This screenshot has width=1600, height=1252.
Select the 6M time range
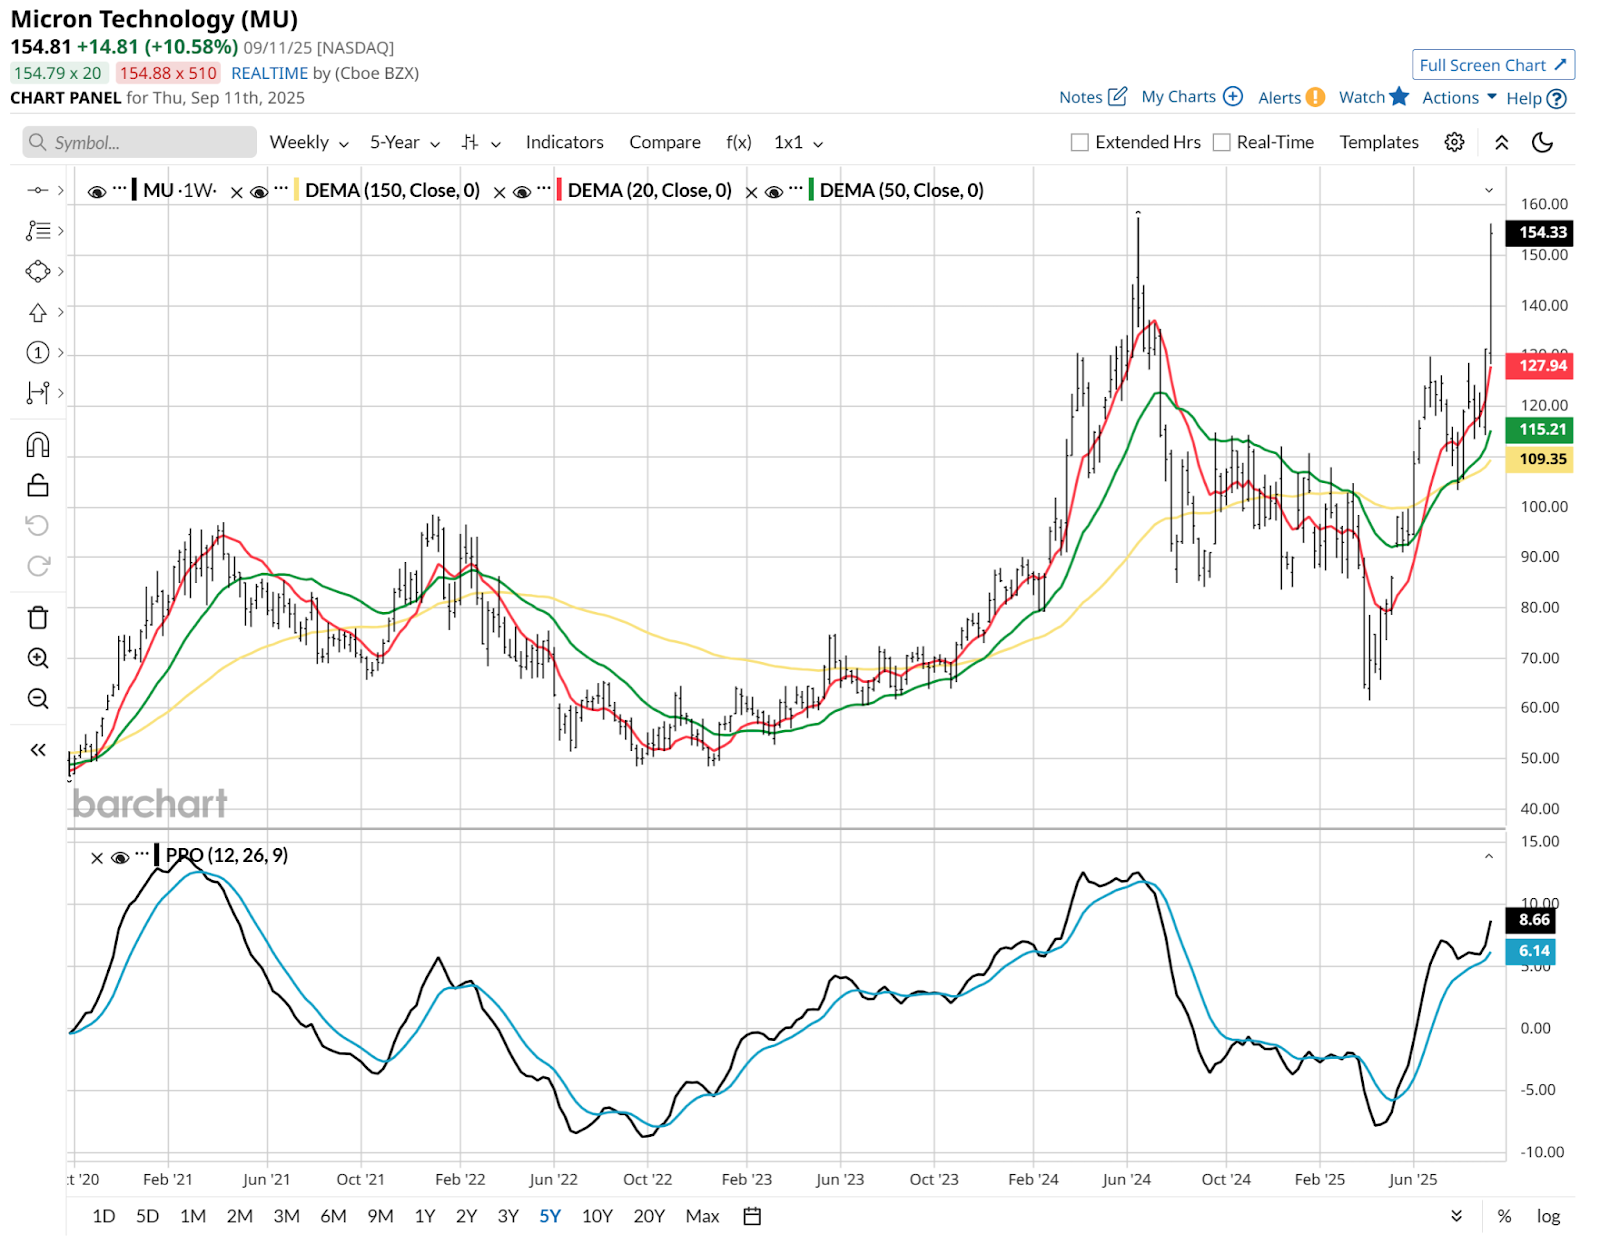[x=333, y=1216]
